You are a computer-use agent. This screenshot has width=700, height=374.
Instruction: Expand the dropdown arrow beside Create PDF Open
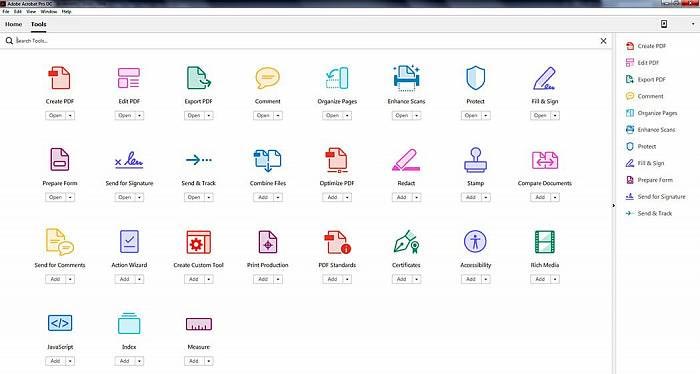pyautogui.click(x=71, y=116)
